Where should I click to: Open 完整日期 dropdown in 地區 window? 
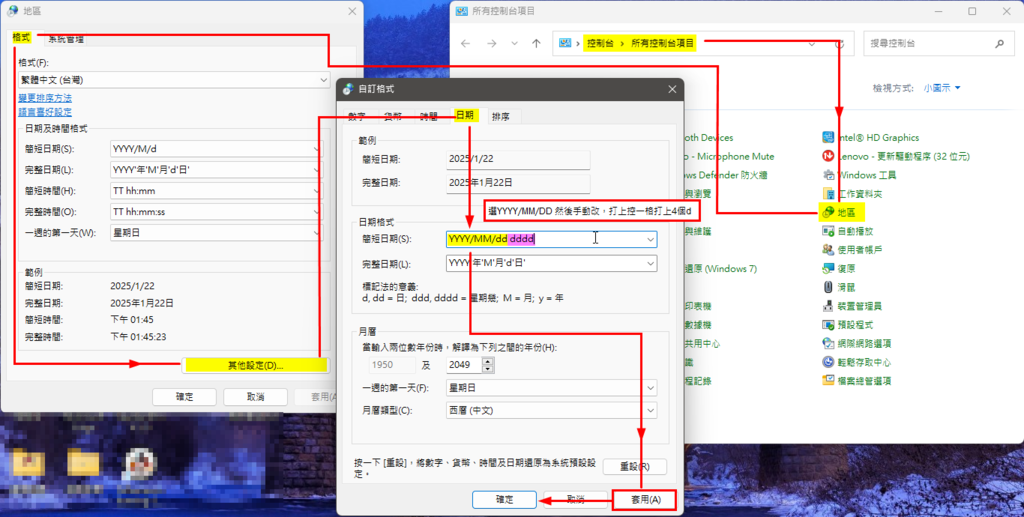(x=216, y=170)
